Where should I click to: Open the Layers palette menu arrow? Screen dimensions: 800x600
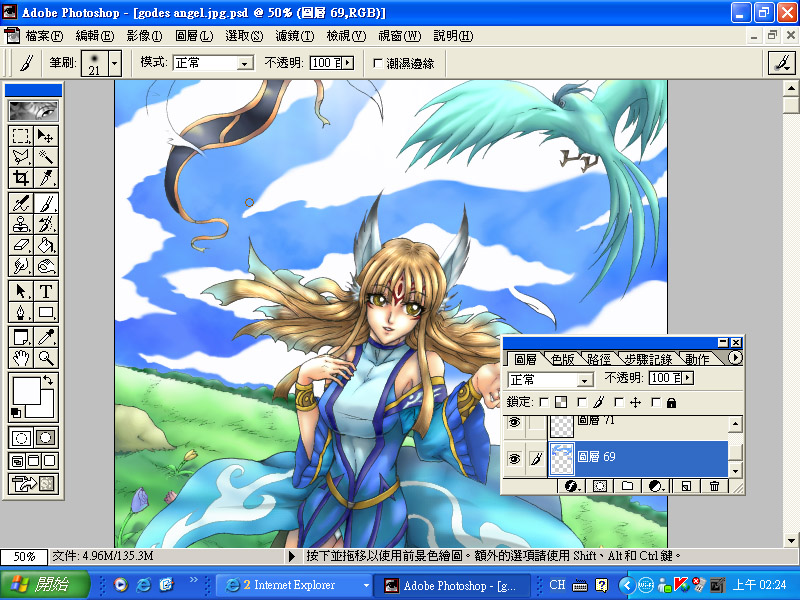click(735, 358)
